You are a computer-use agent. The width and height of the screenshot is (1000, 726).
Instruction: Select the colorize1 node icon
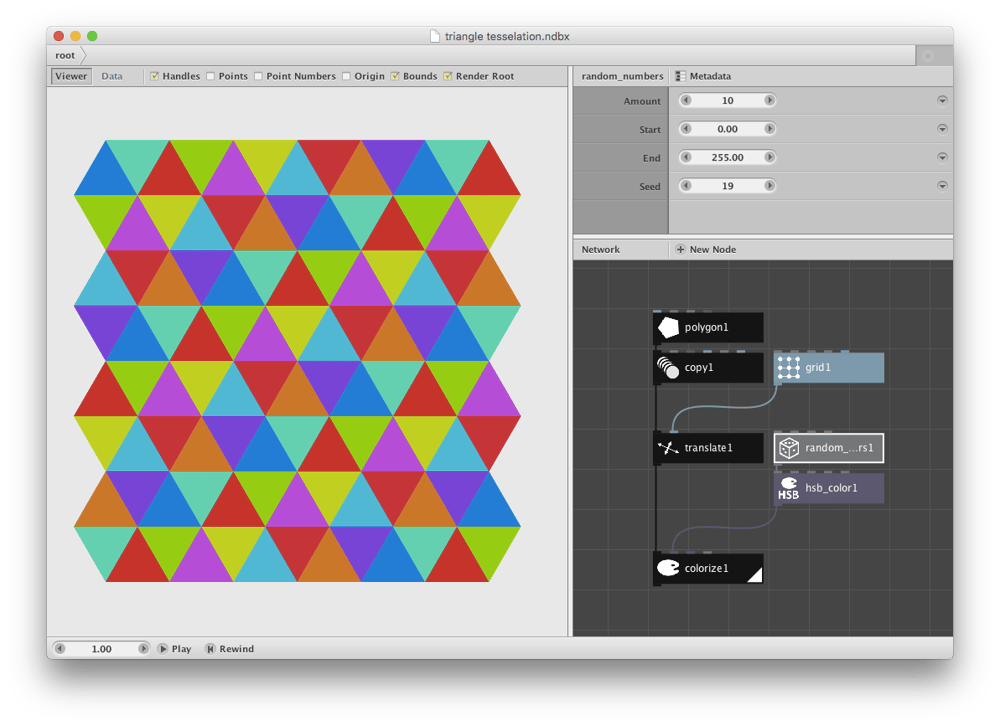(668, 568)
